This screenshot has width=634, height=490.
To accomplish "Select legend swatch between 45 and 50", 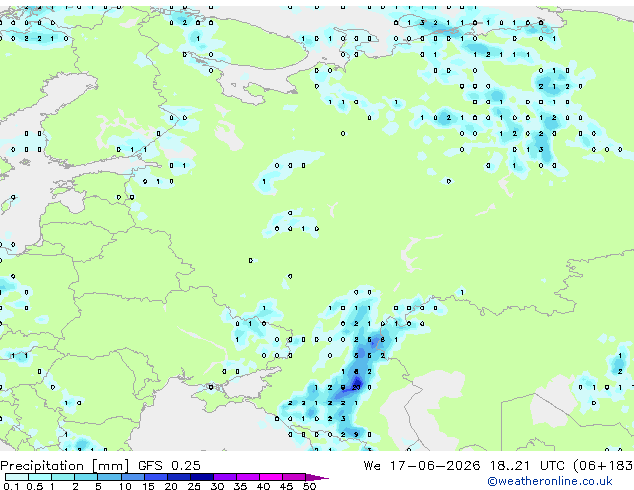I will pos(294,477).
